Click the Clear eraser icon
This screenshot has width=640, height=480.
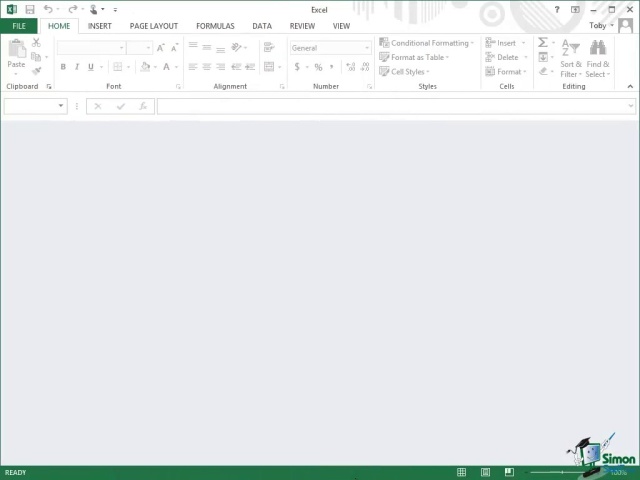[543, 71]
